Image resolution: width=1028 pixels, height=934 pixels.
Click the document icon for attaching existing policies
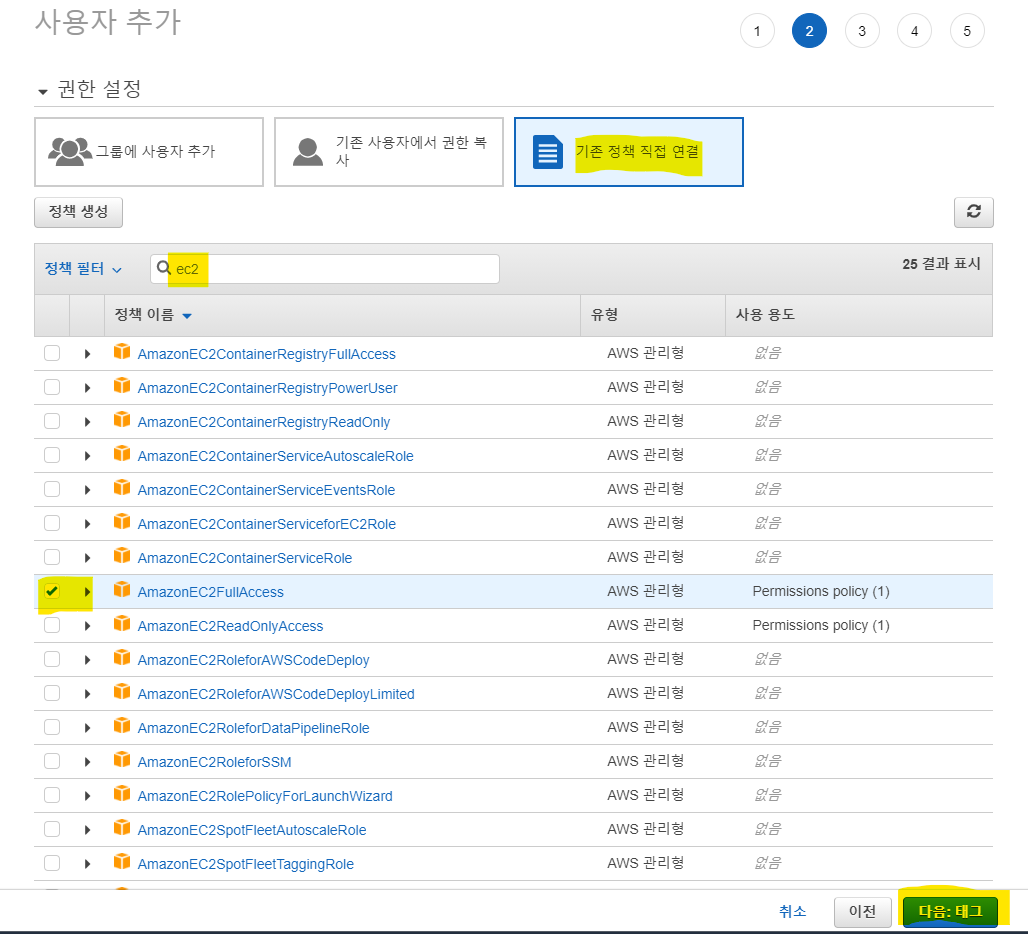click(547, 151)
